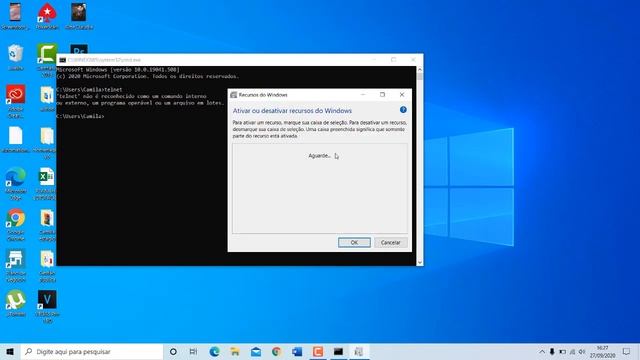Open the Google Chrome desktop shortcut
This screenshot has width=640, height=360.
point(16,219)
